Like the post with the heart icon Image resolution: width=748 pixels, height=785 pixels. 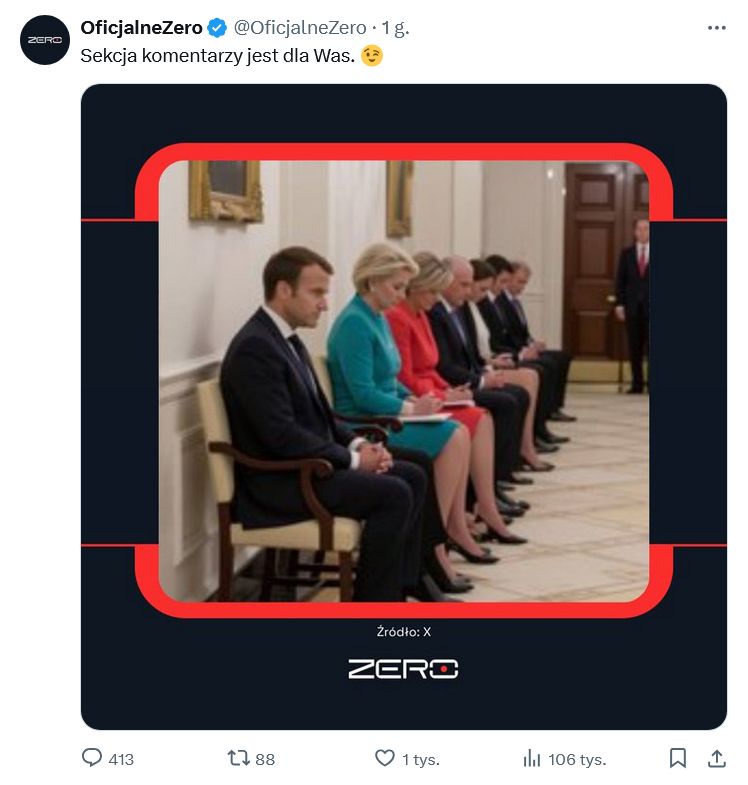tap(384, 759)
